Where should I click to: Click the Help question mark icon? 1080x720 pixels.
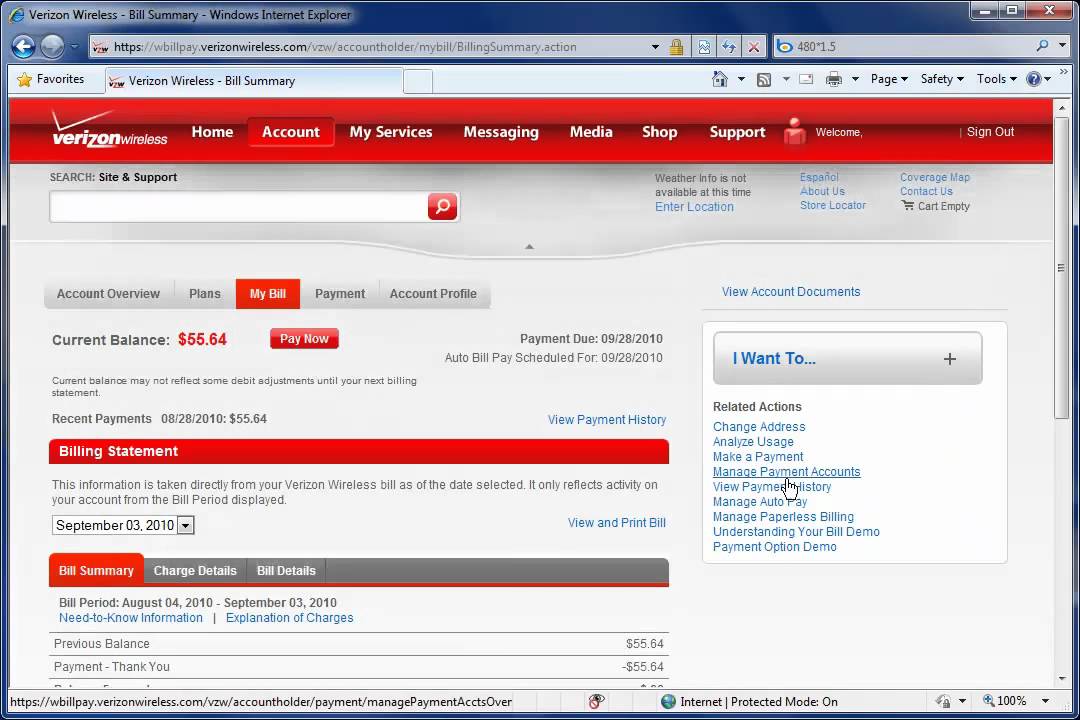click(x=1033, y=79)
